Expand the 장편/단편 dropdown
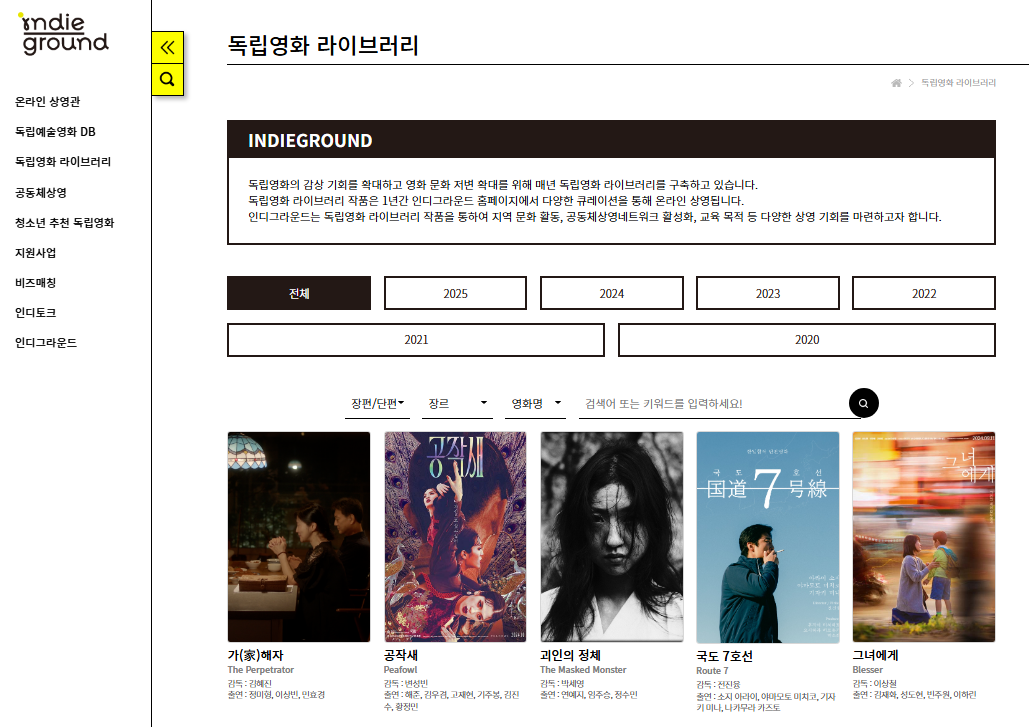This screenshot has height=727, width=1029. [377, 404]
